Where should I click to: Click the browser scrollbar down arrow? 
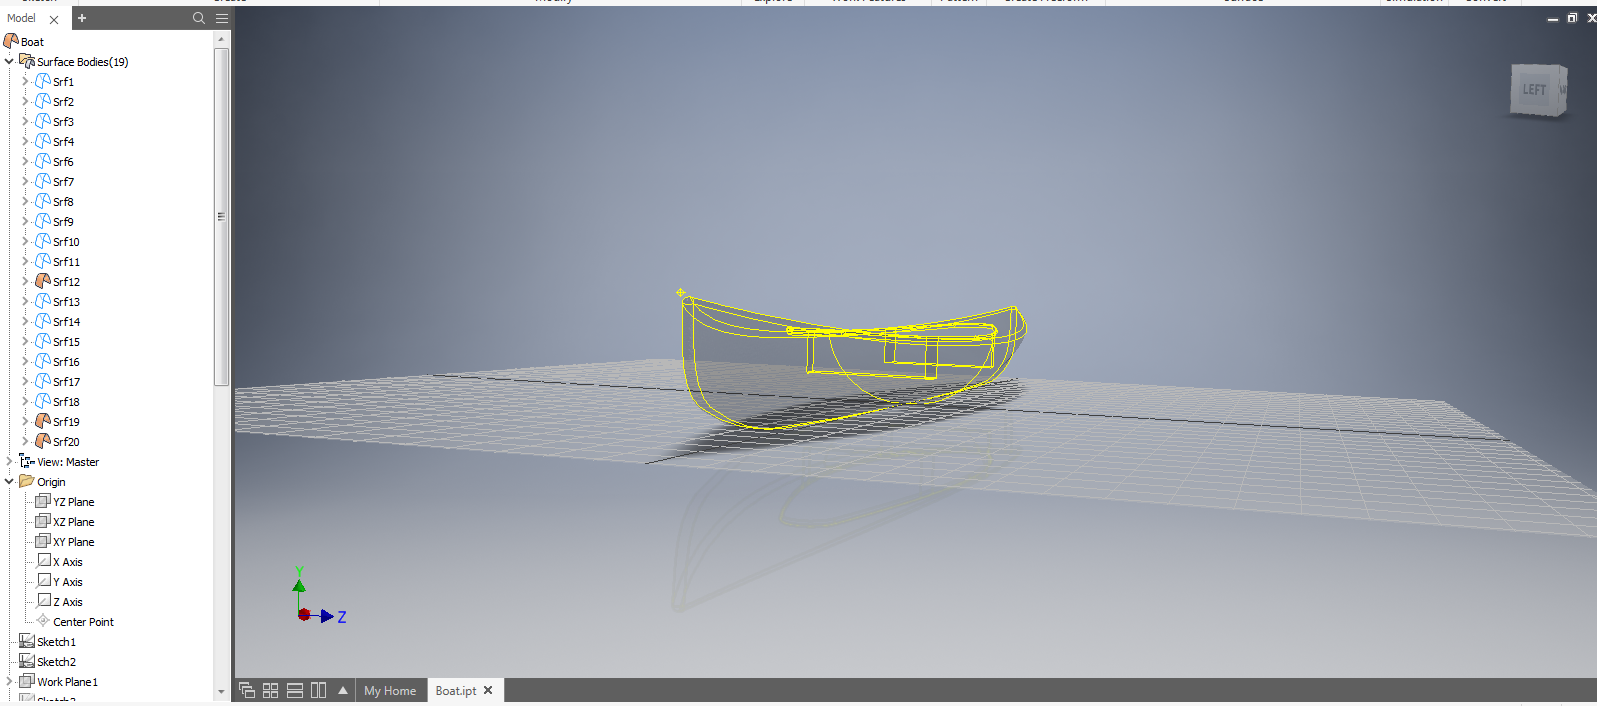pyautogui.click(x=221, y=691)
